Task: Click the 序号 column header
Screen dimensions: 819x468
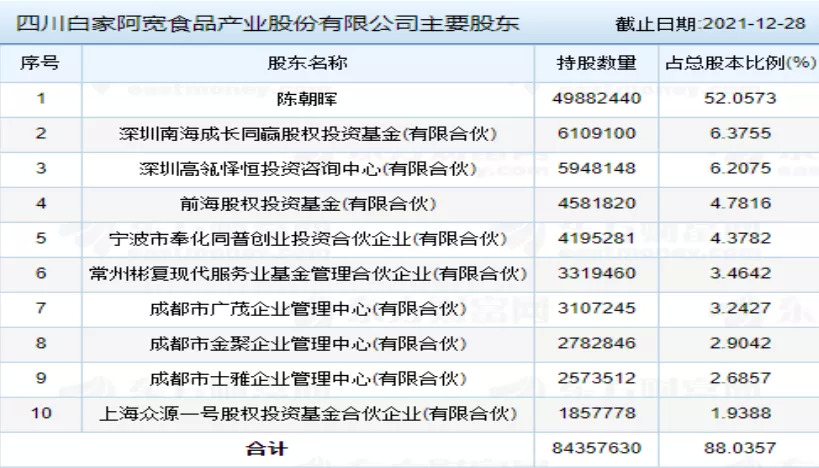Action: (x=40, y=63)
